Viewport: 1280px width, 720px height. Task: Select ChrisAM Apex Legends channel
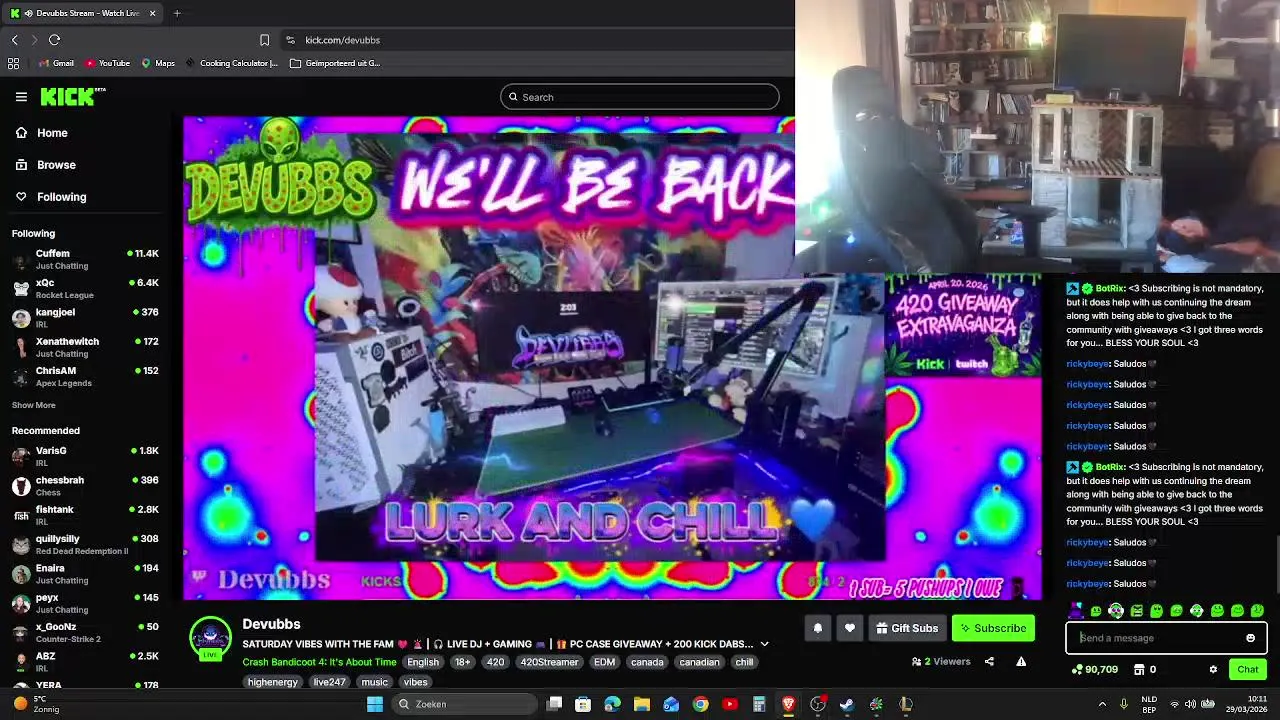[85, 376]
